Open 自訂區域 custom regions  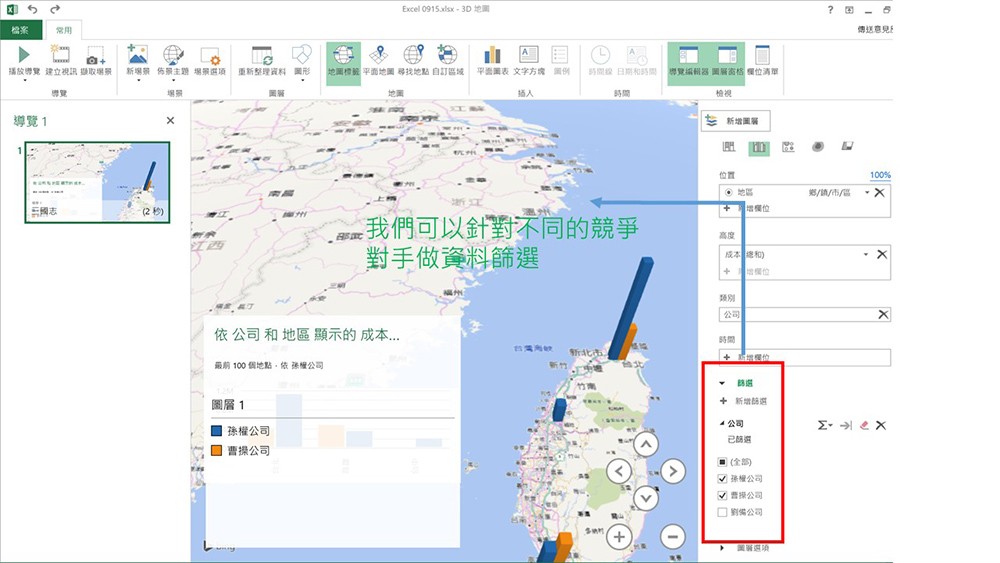coord(448,62)
